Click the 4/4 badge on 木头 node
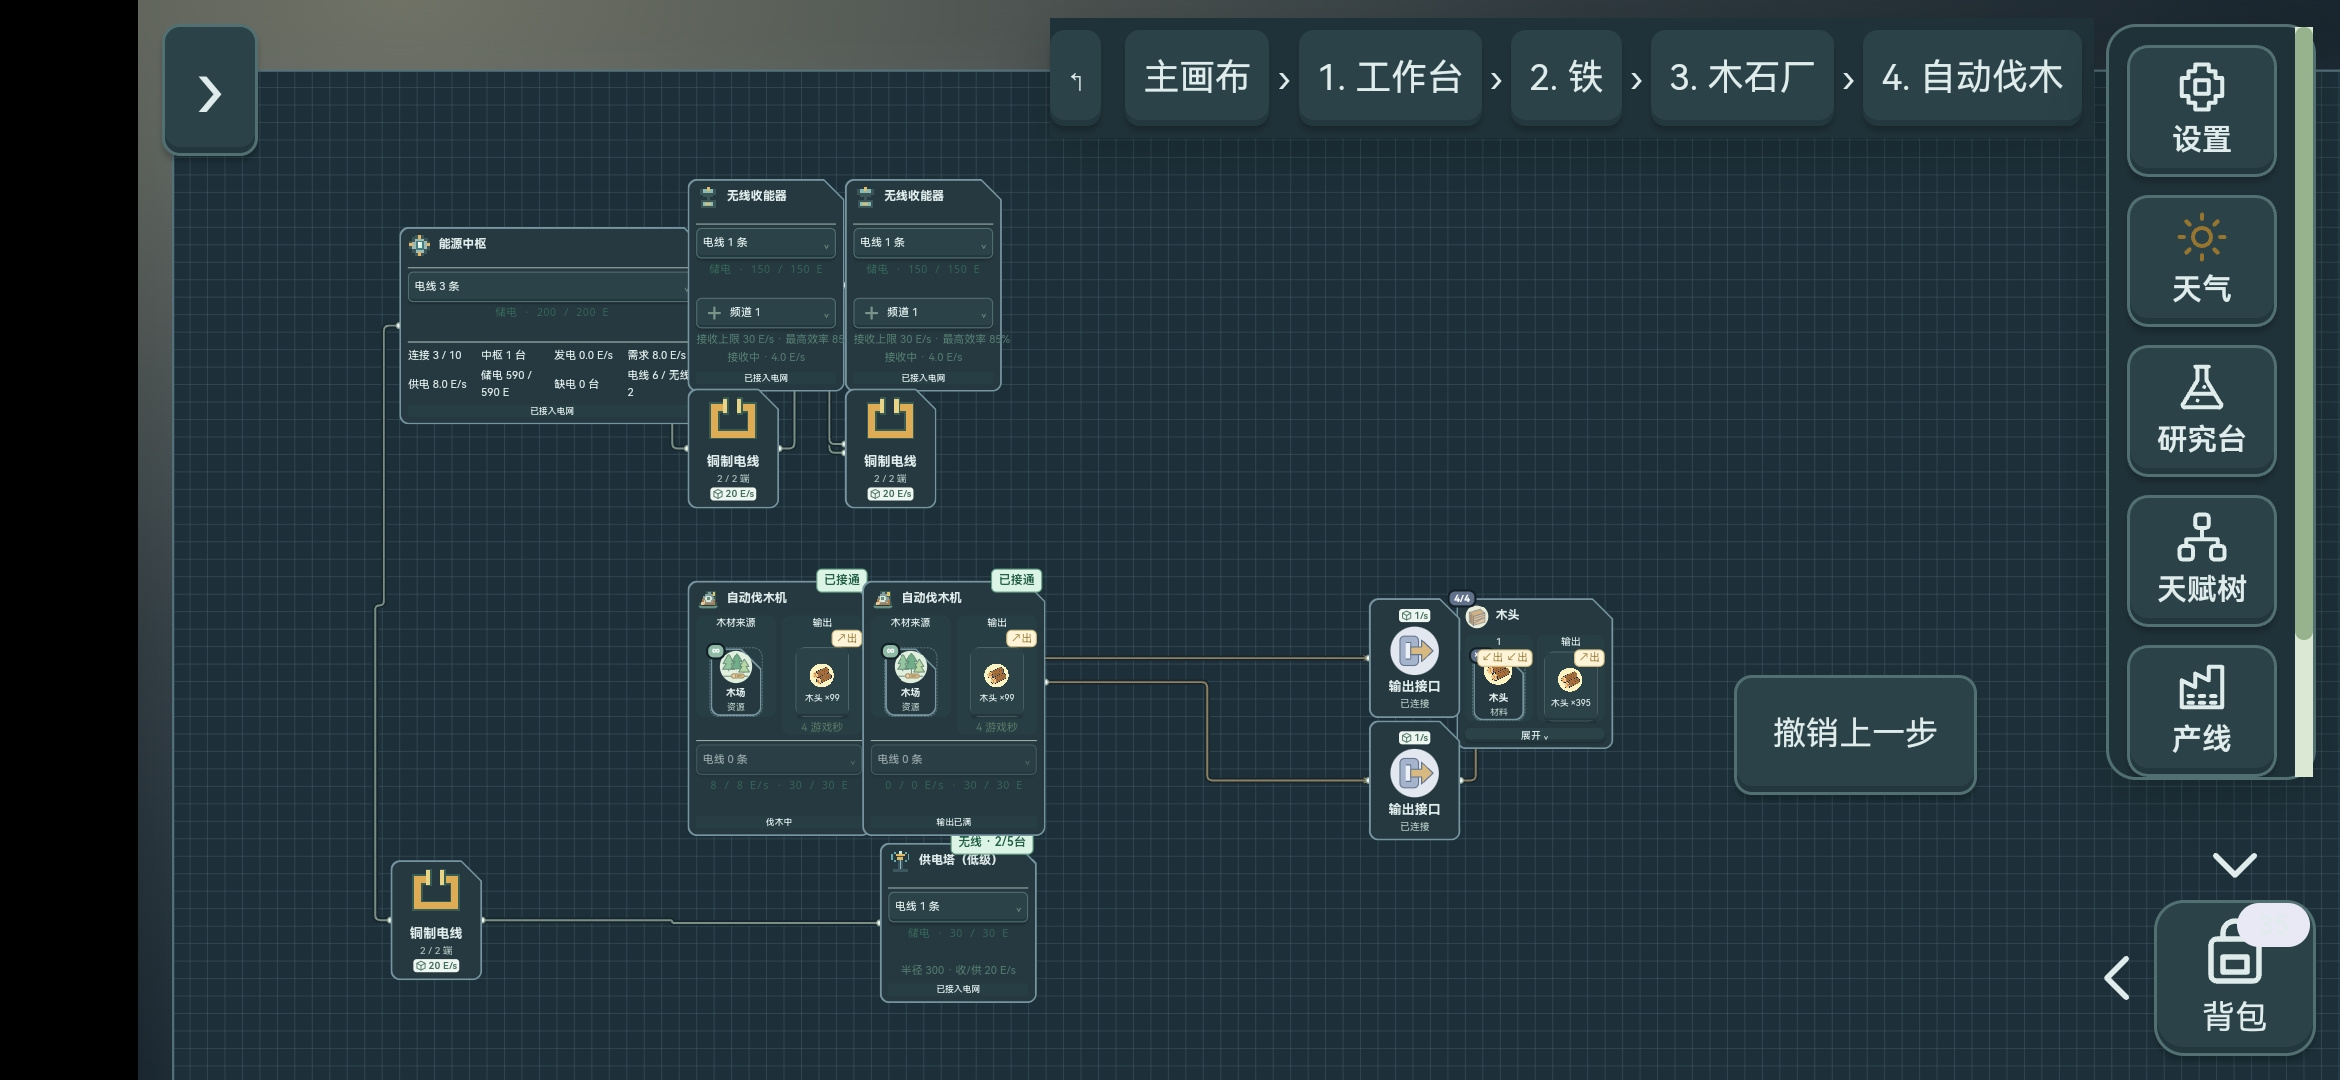 (1462, 599)
